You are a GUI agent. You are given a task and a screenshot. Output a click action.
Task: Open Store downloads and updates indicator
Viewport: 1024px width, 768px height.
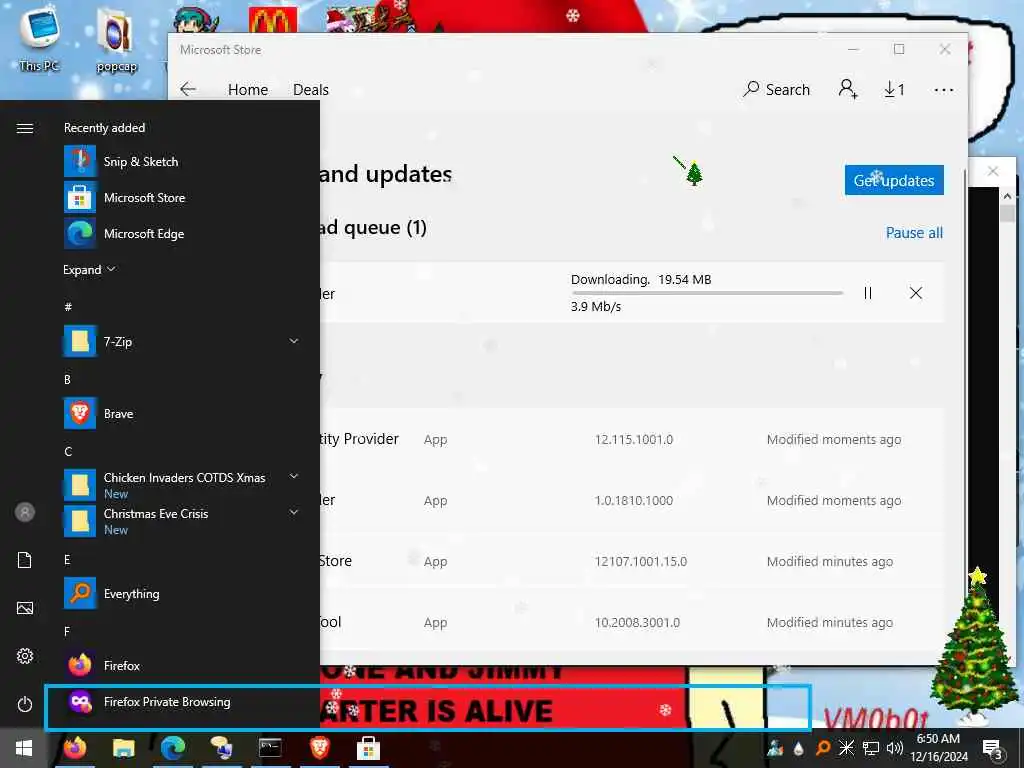894,89
